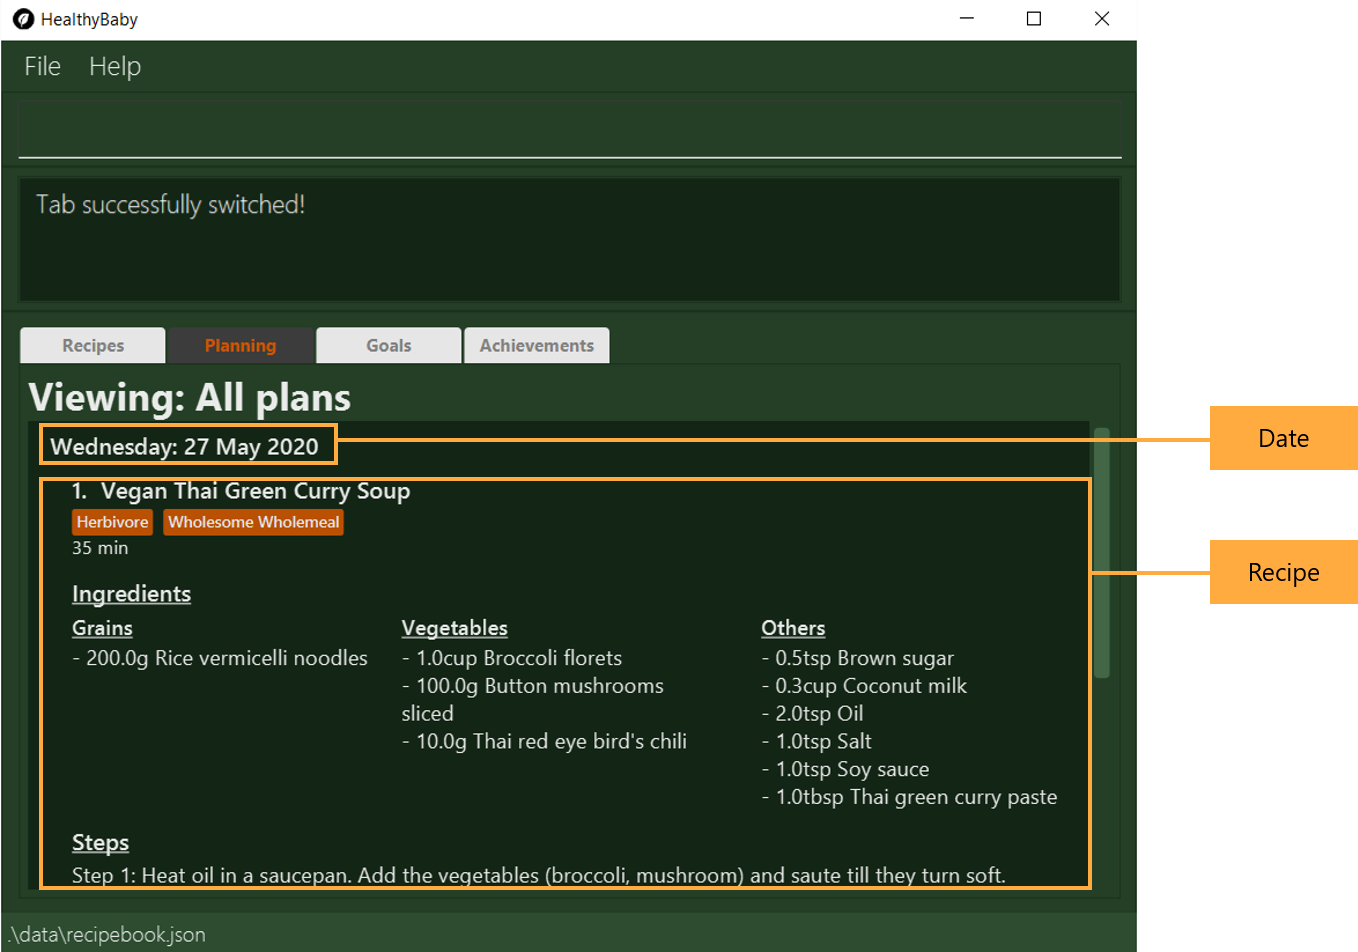Click recipe title 'Vegan Thai Green Curry Soup'
Screen dimensions: 1358x952
255,491
